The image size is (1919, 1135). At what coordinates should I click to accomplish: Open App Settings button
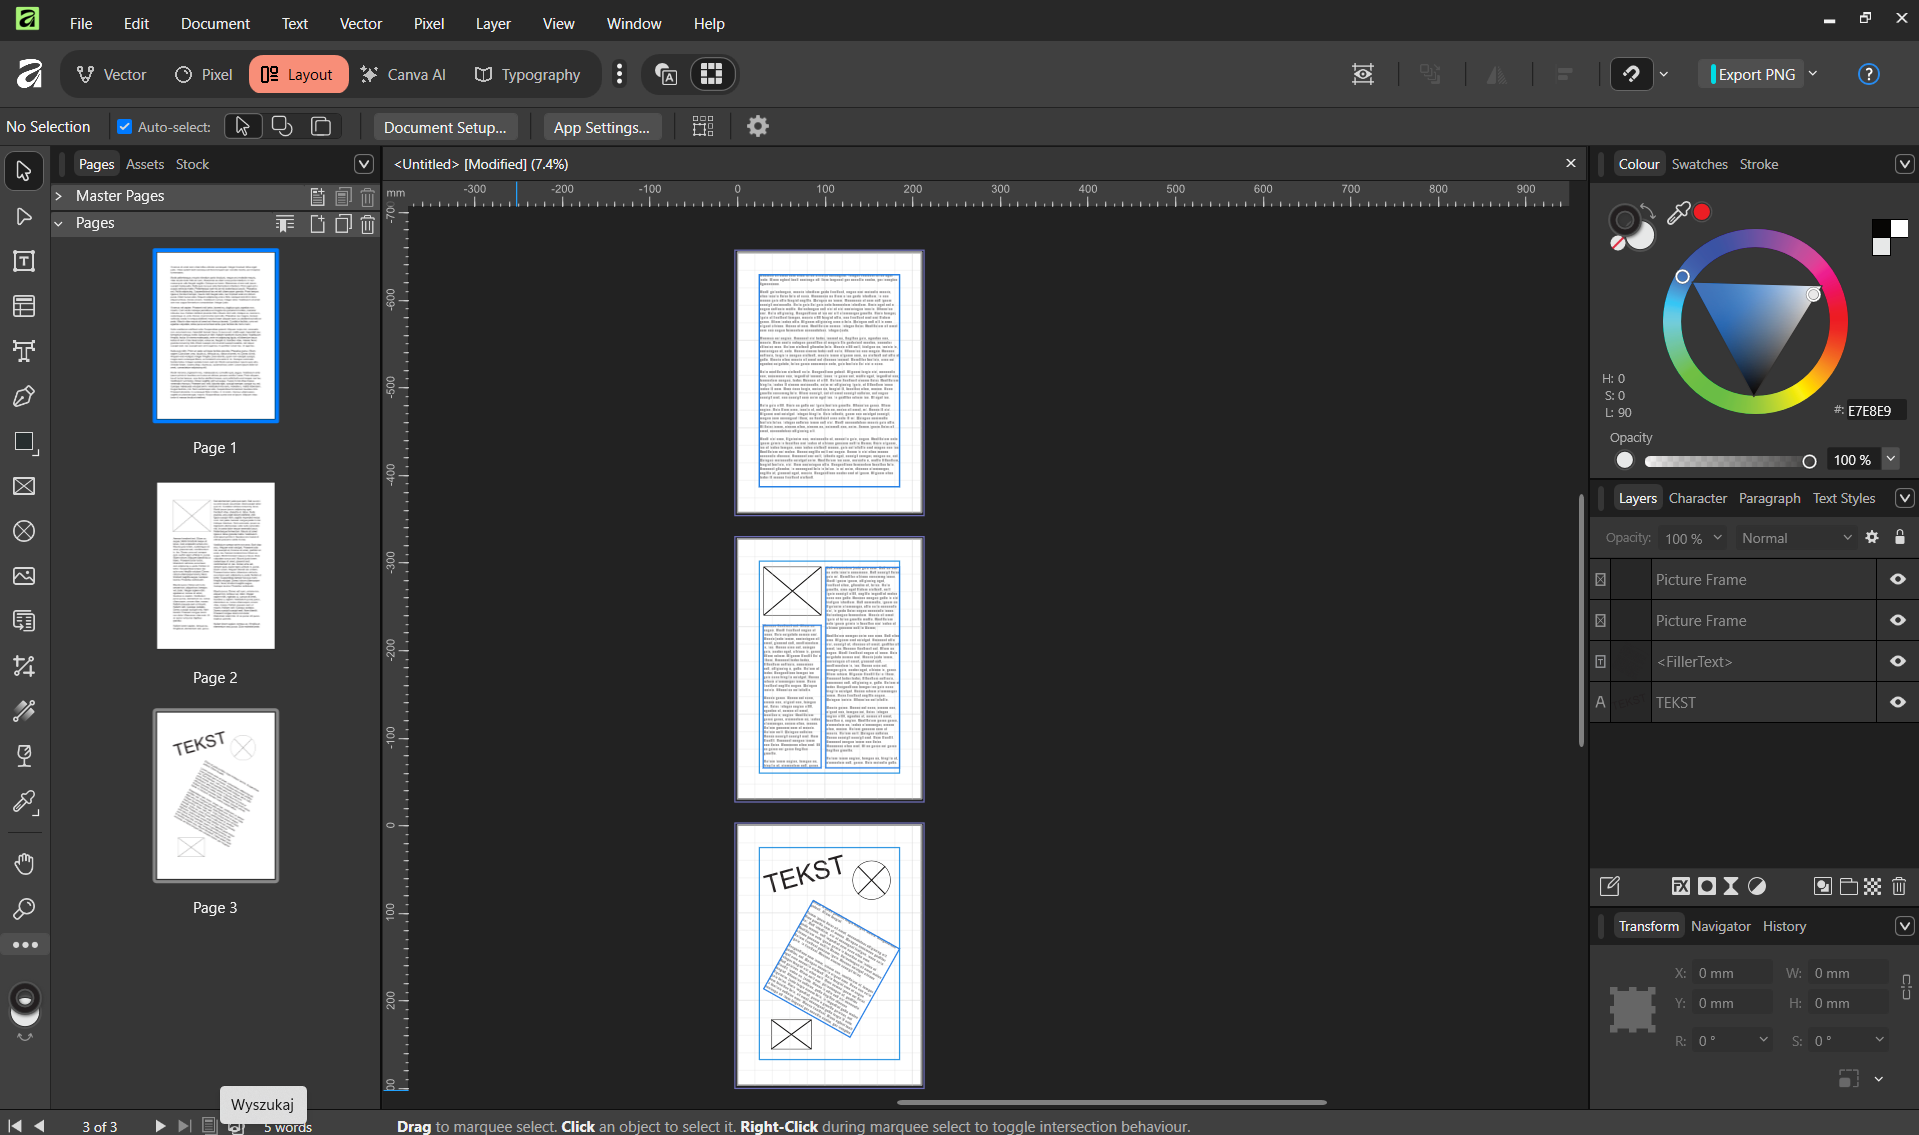[x=601, y=127]
